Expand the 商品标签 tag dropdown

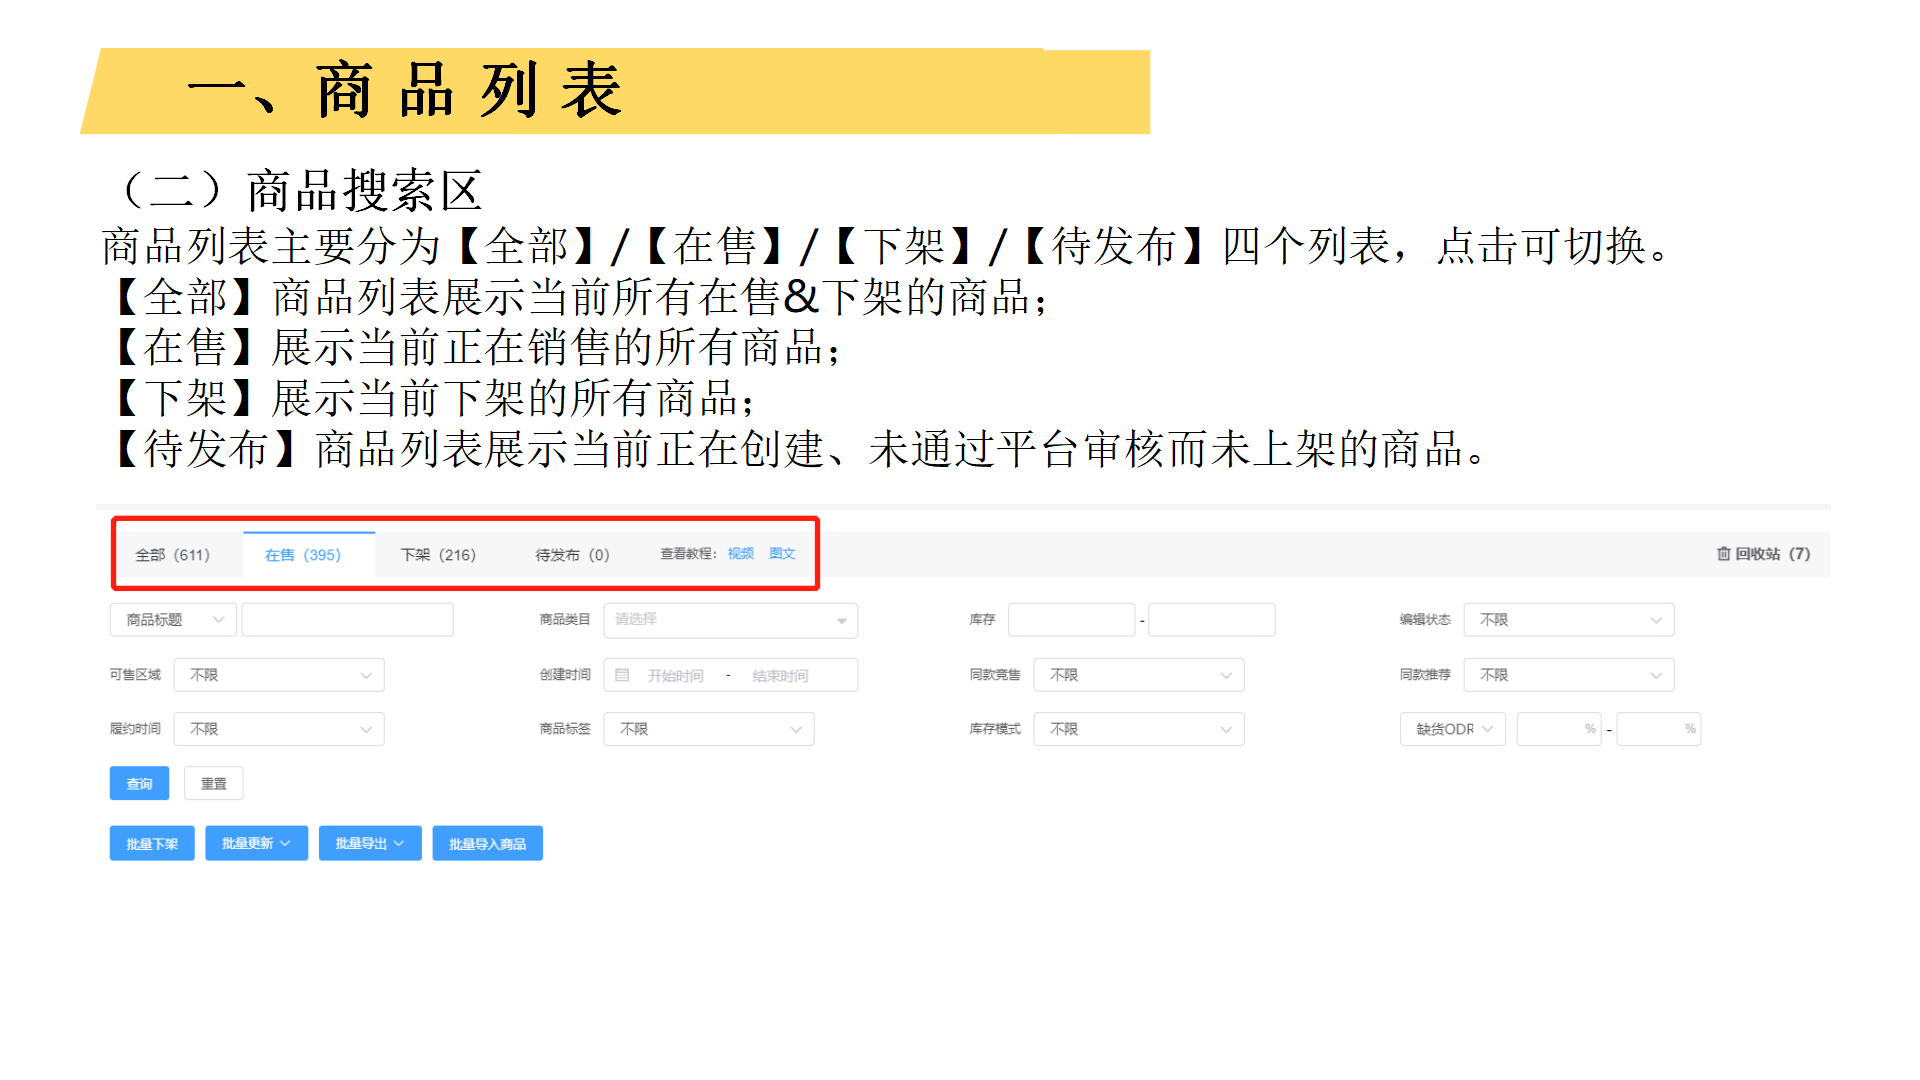709,728
